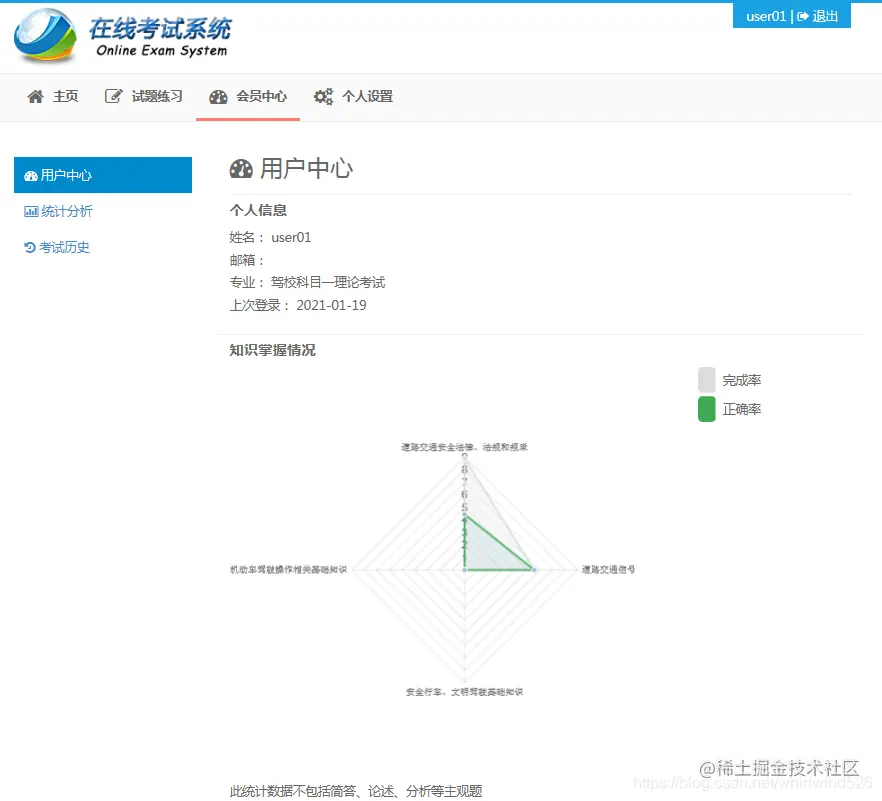Click the 邮箱 label line
This screenshot has height=801, width=882.
(x=246, y=260)
